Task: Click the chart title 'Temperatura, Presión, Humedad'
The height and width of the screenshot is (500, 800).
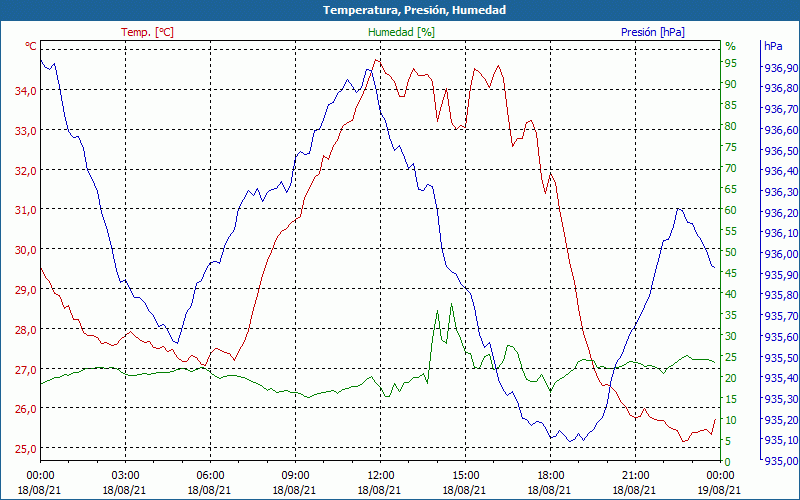Action: (x=414, y=10)
